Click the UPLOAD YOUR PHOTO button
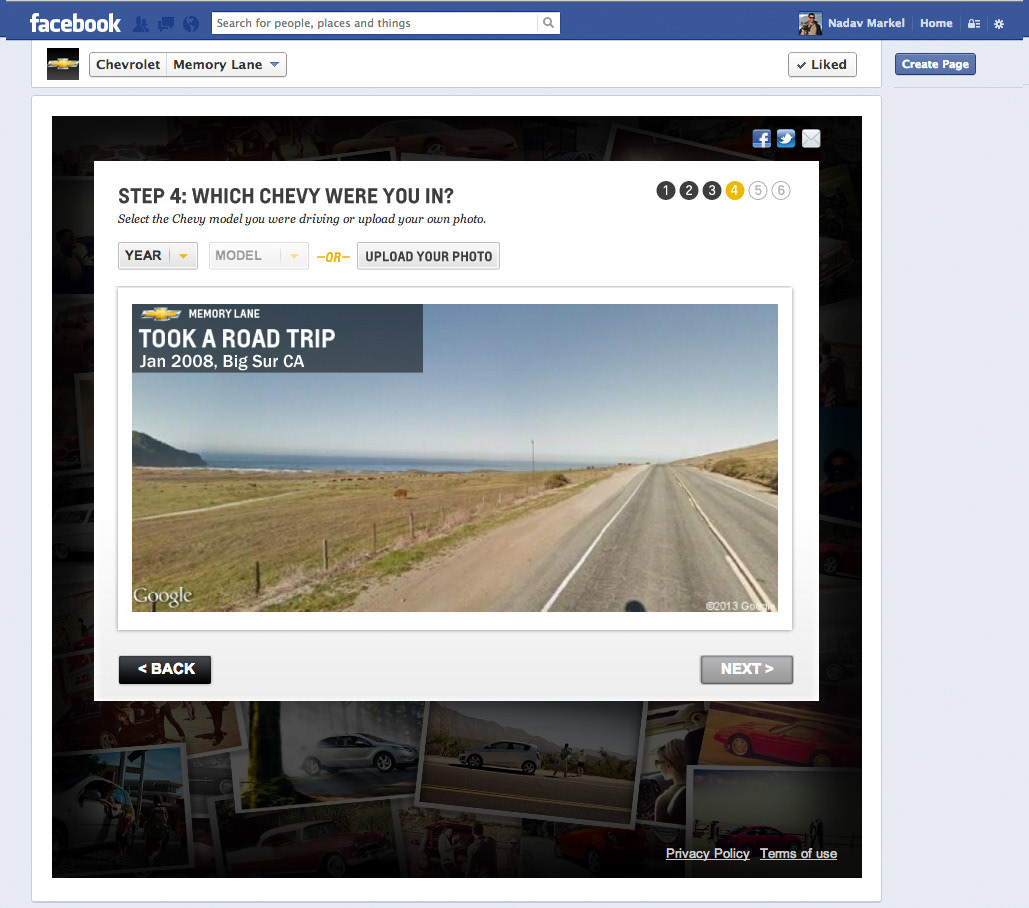This screenshot has width=1029, height=908. point(429,256)
